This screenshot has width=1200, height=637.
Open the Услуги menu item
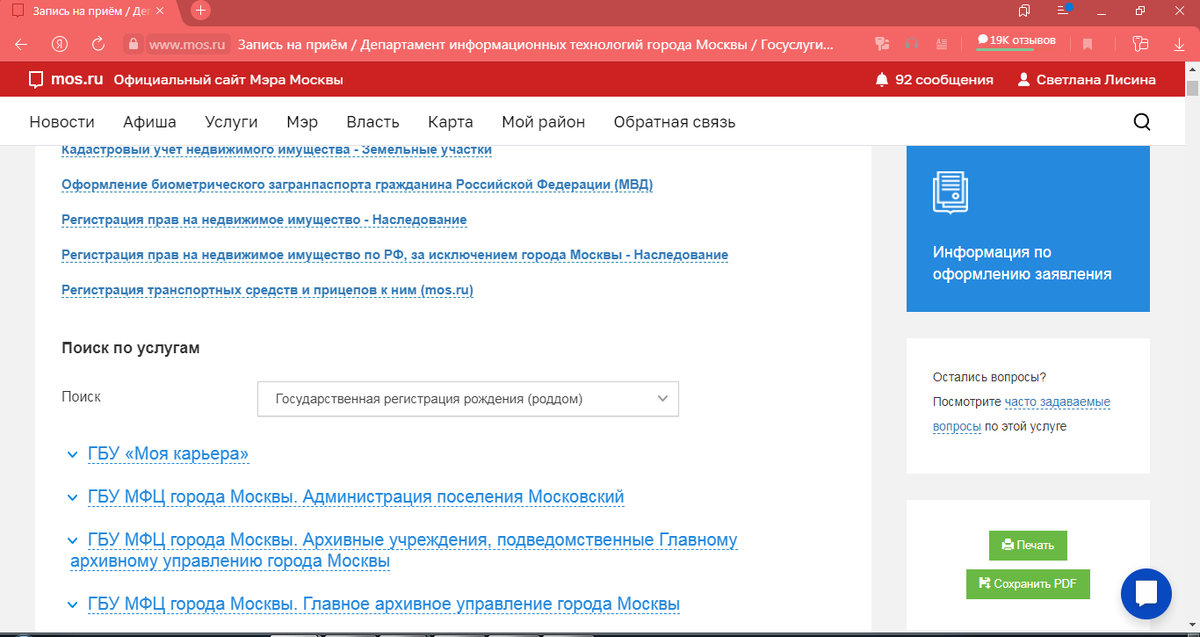(231, 121)
